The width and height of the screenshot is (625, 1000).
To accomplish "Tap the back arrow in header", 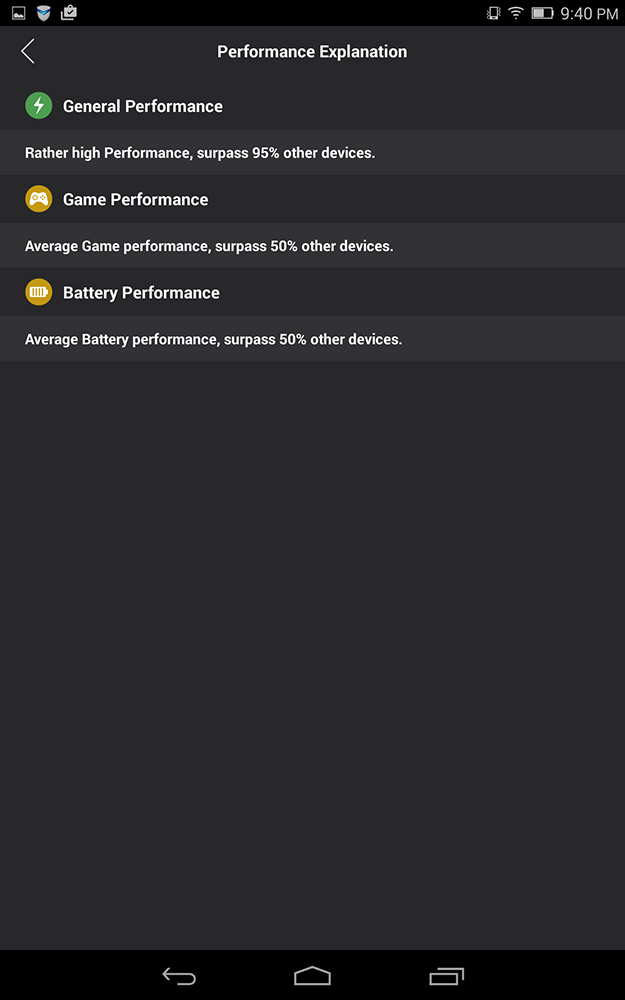I will pyautogui.click(x=27, y=51).
